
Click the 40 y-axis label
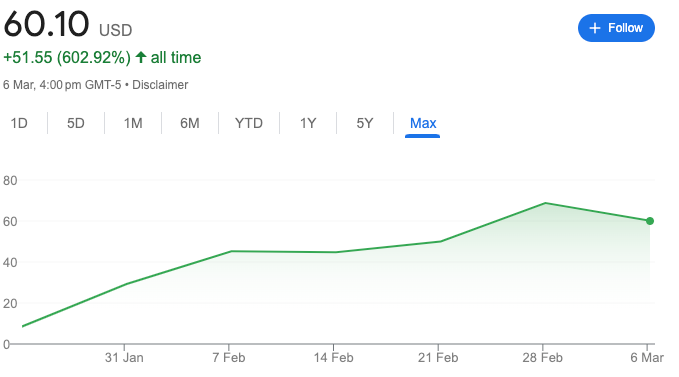10,263
